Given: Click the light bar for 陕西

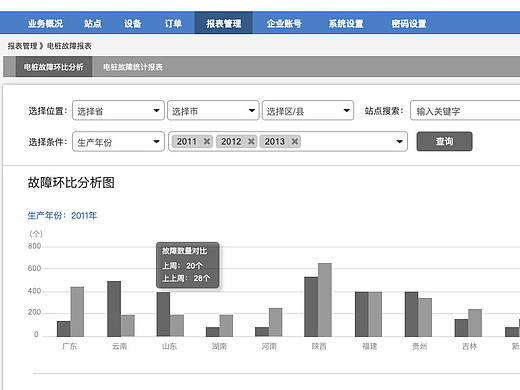Looking at the screenshot, I should click(325, 300).
